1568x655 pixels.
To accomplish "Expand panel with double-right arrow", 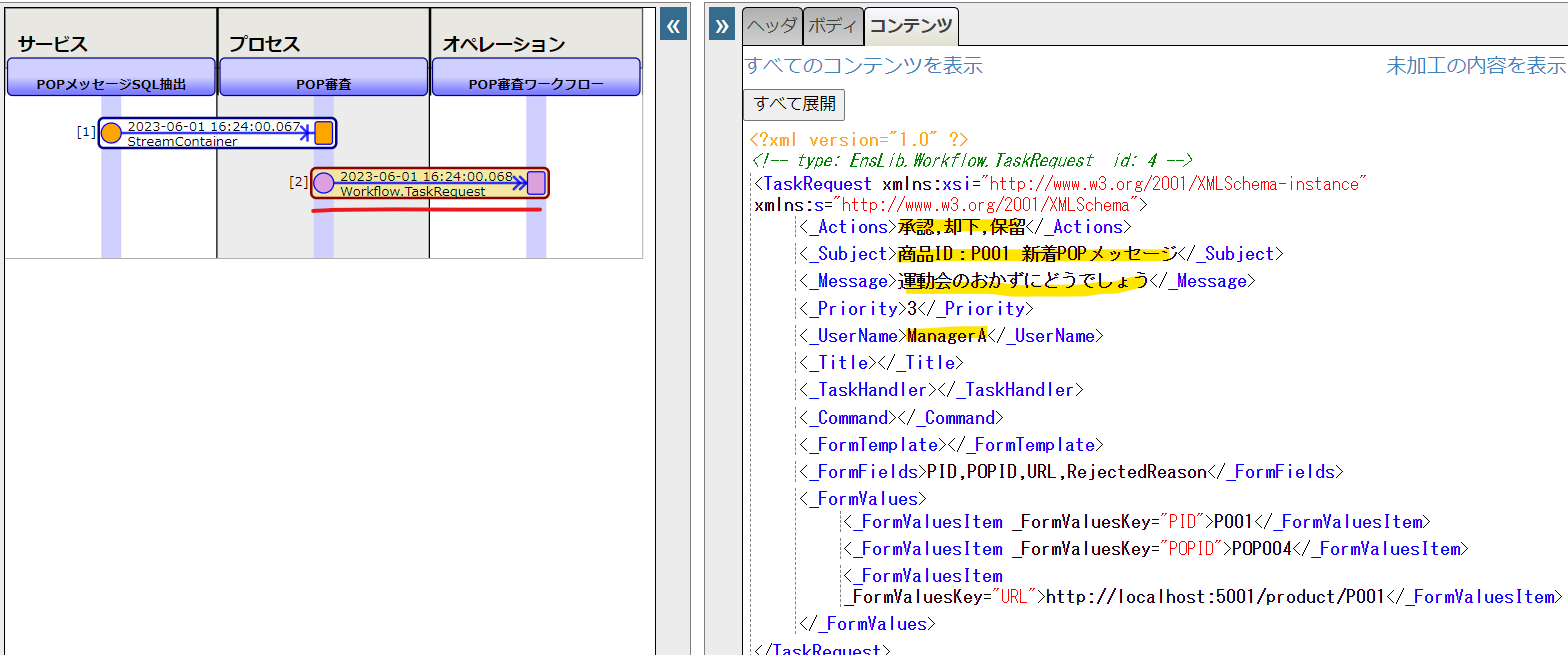I will [x=721, y=26].
